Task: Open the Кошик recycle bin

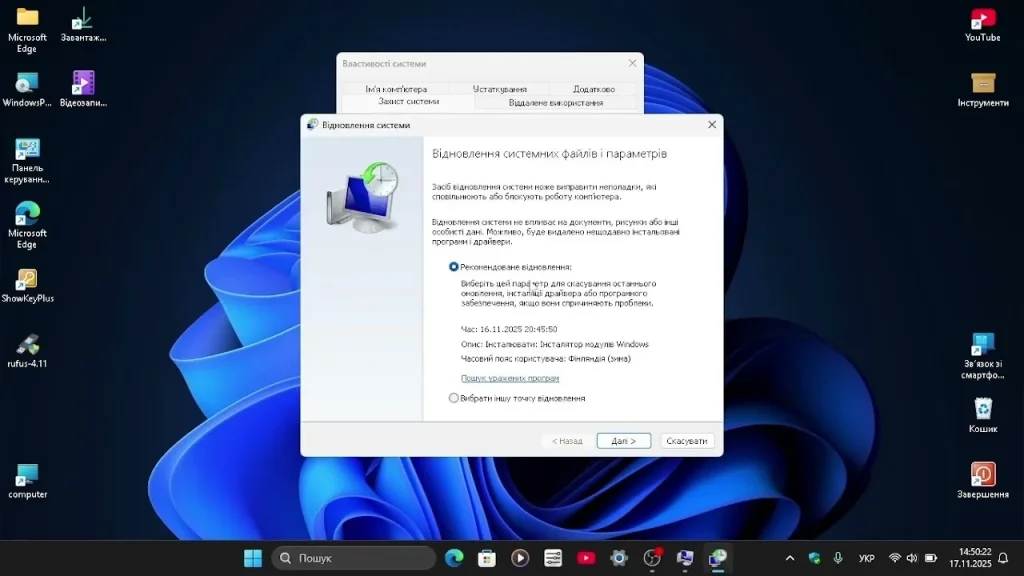Action: (983, 415)
